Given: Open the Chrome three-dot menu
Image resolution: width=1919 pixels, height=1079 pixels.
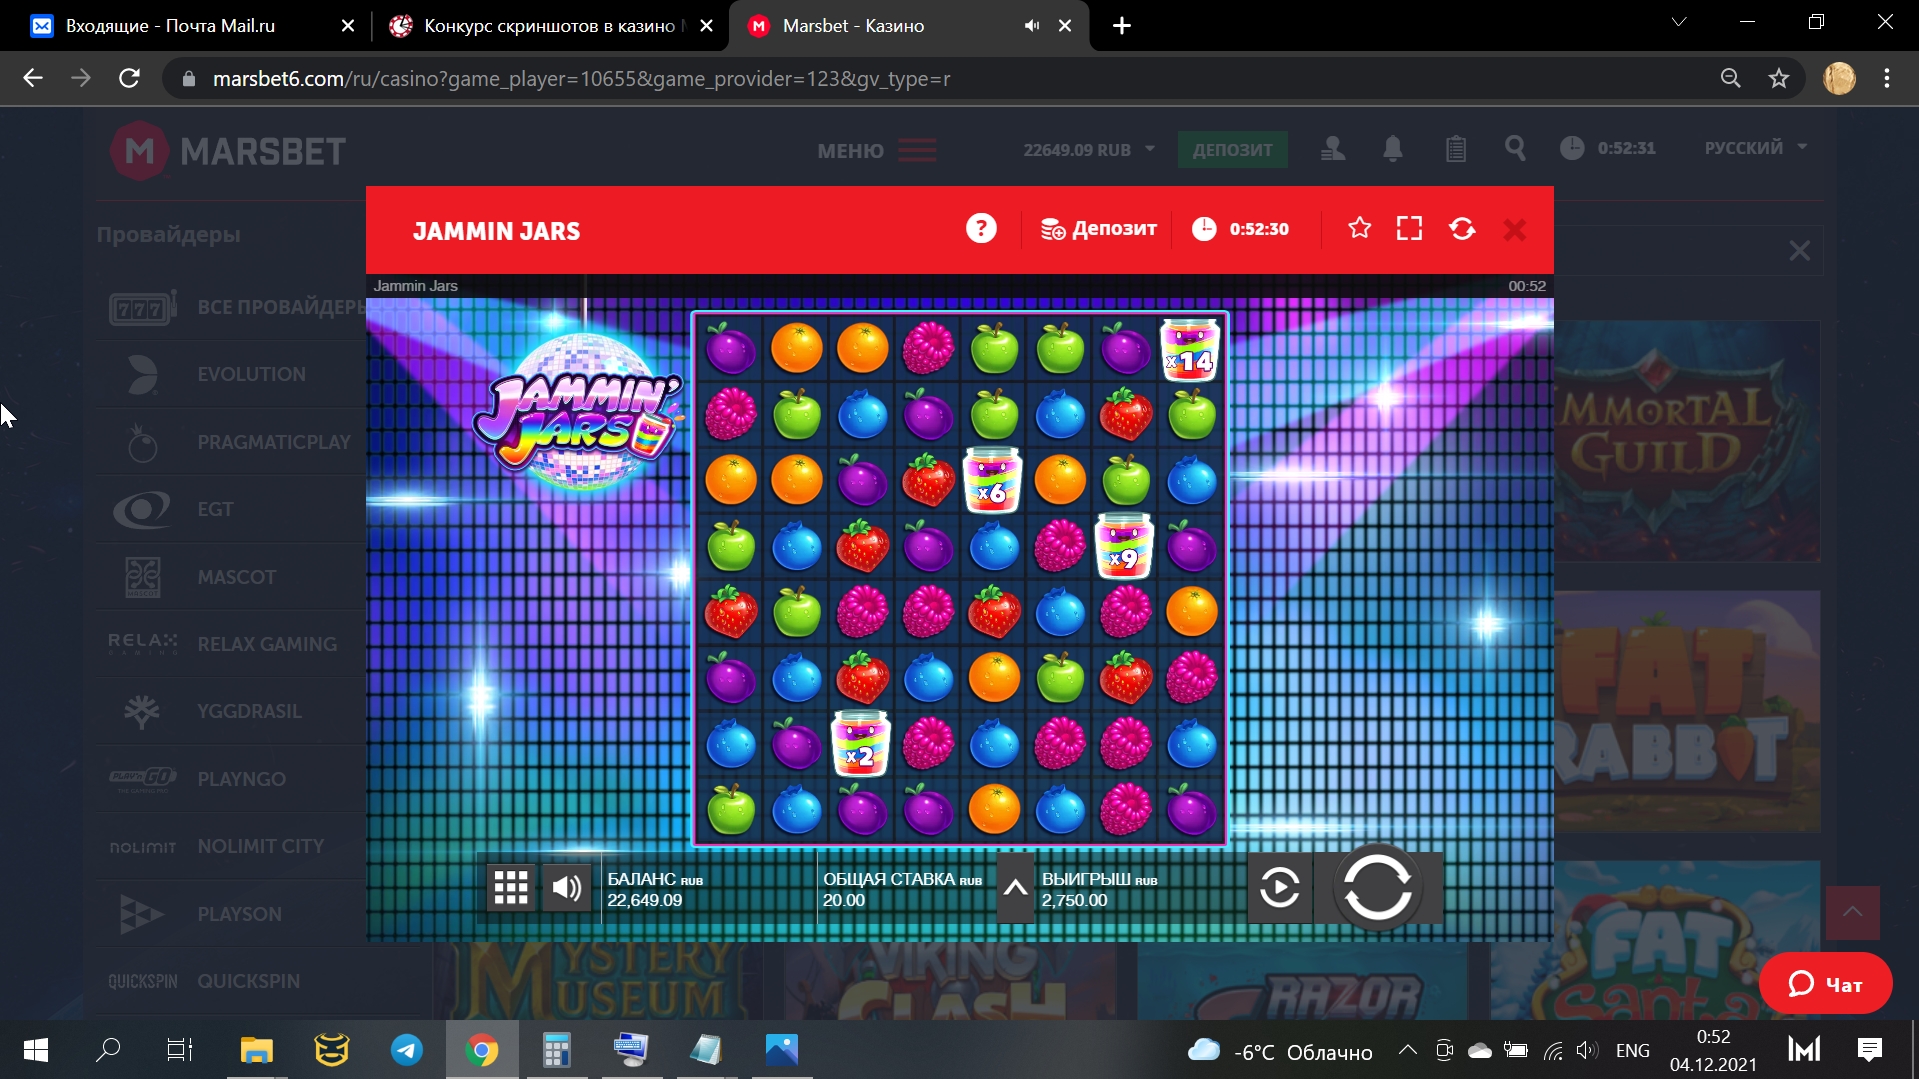Looking at the screenshot, I should click(1887, 78).
